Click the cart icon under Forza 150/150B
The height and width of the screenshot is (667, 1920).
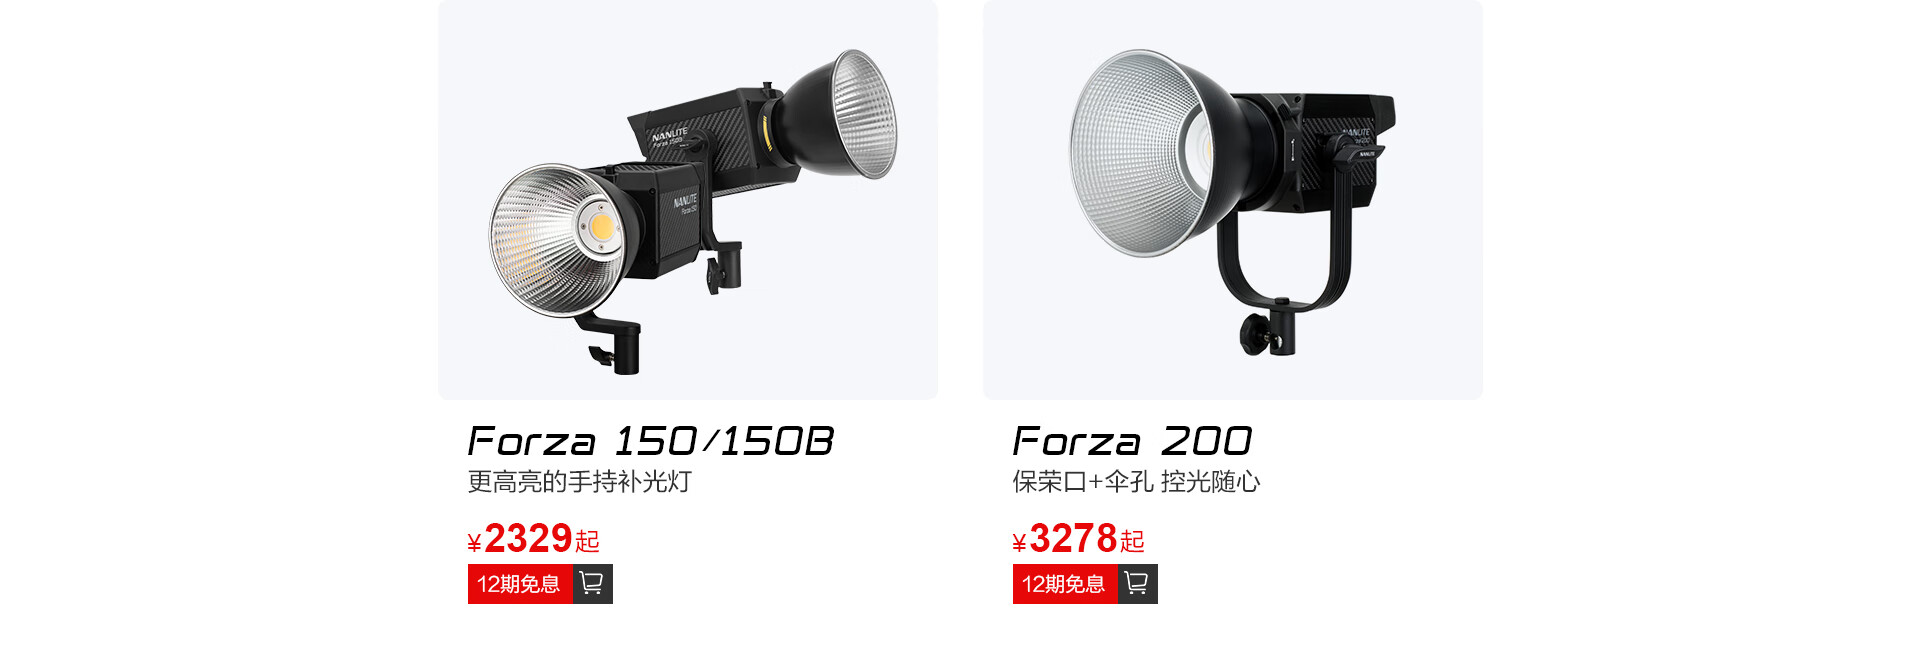592,583
